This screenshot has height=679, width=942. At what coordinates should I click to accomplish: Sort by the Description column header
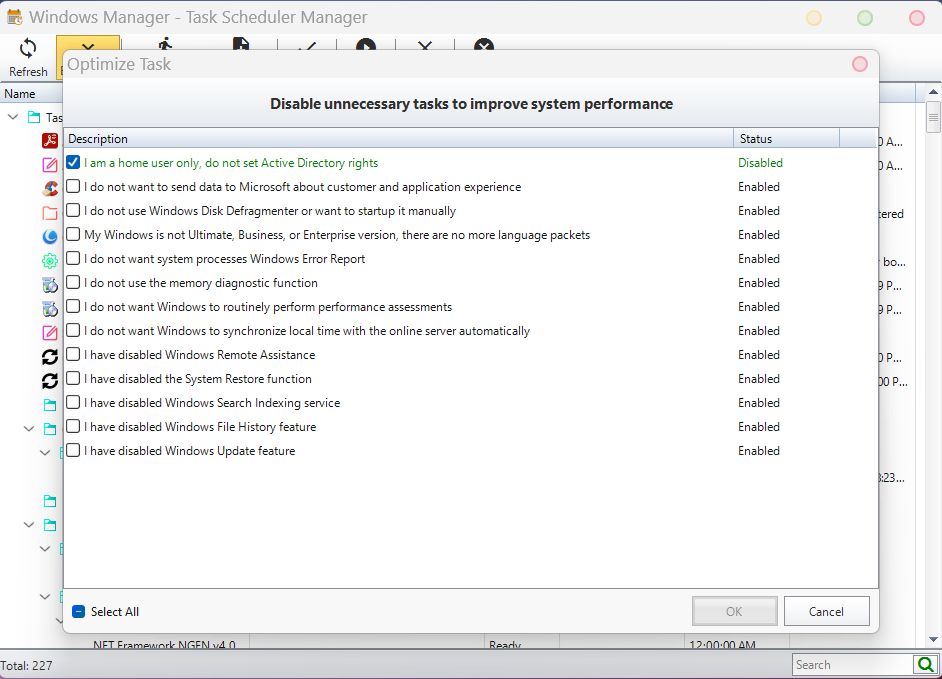pos(398,139)
